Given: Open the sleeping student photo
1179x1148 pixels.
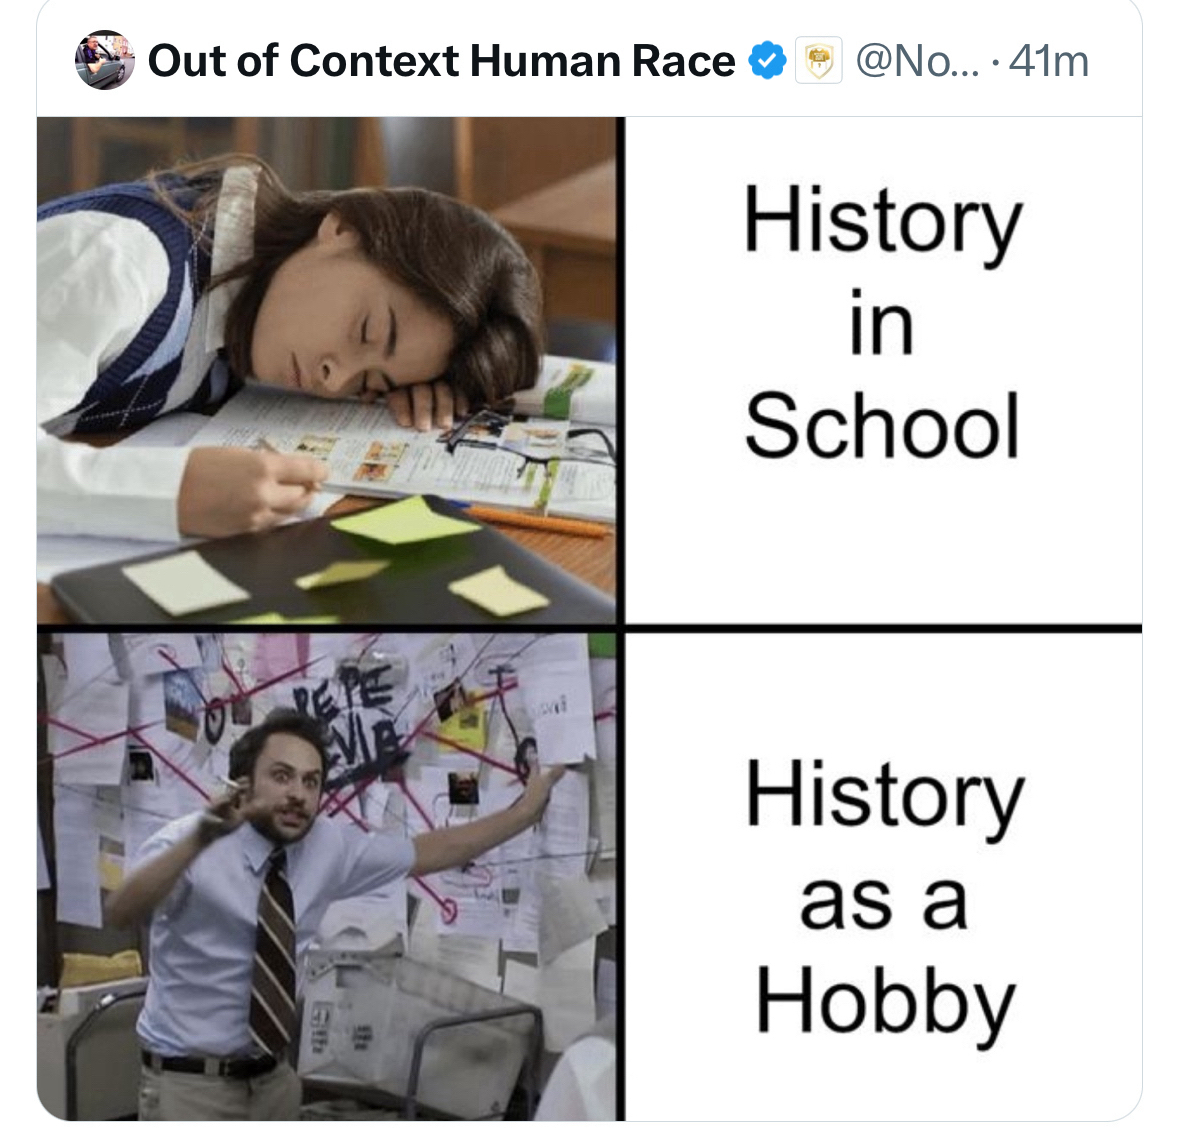Looking at the screenshot, I should click(326, 370).
